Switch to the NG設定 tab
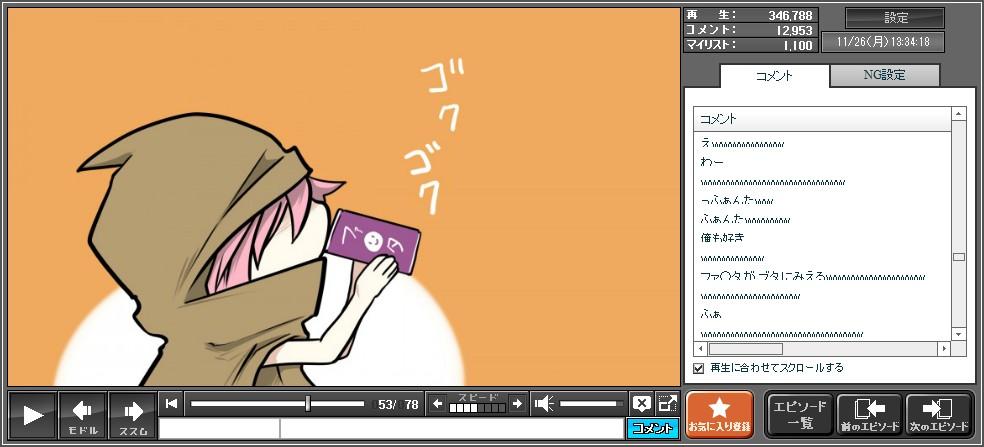The height and width of the screenshot is (447, 984). click(885, 75)
